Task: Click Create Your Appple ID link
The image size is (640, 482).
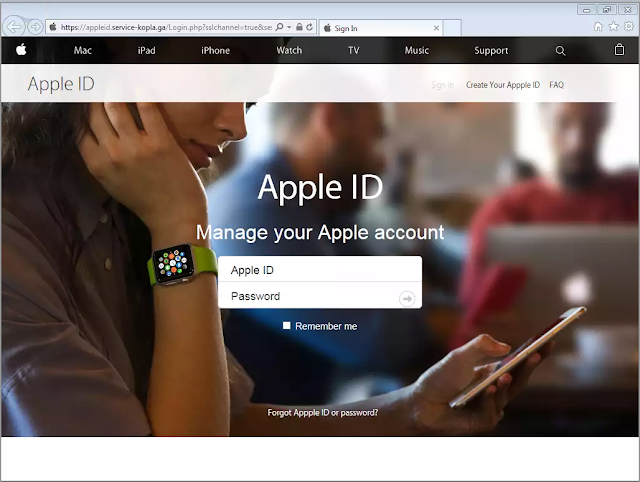Action: (503, 85)
